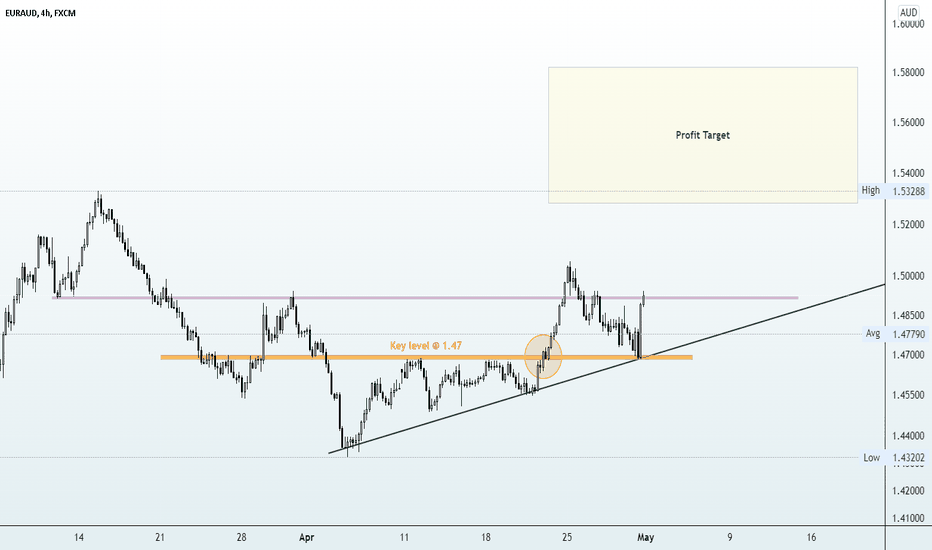Image resolution: width=932 pixels, height=550 pixels.
Task: Click the Profit Target text label
Action: click(703, 135)
